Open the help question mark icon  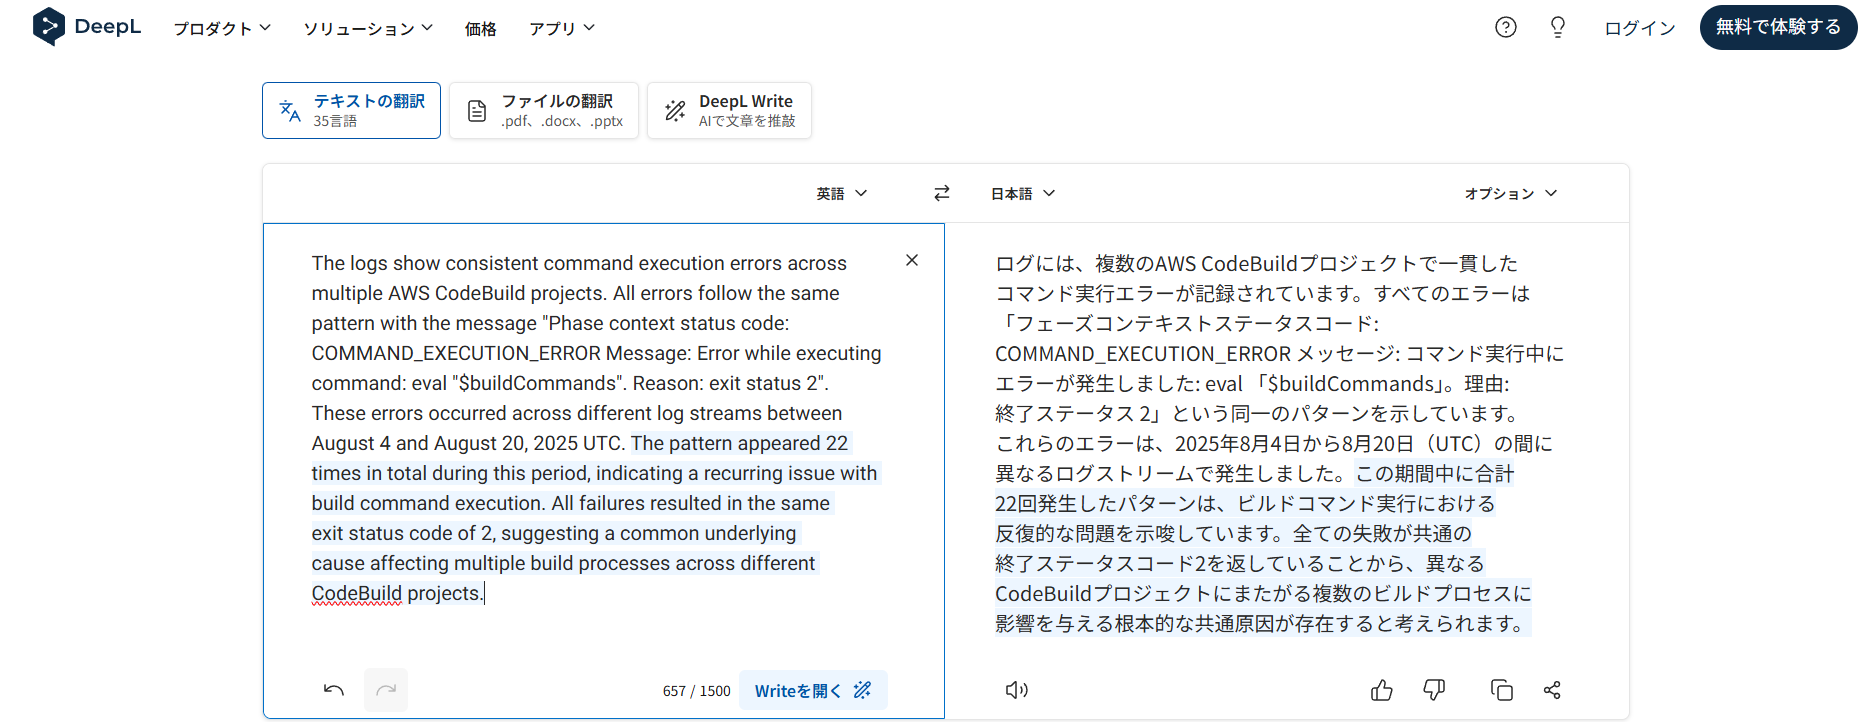pyautogui.click(x=1505, y=27)
